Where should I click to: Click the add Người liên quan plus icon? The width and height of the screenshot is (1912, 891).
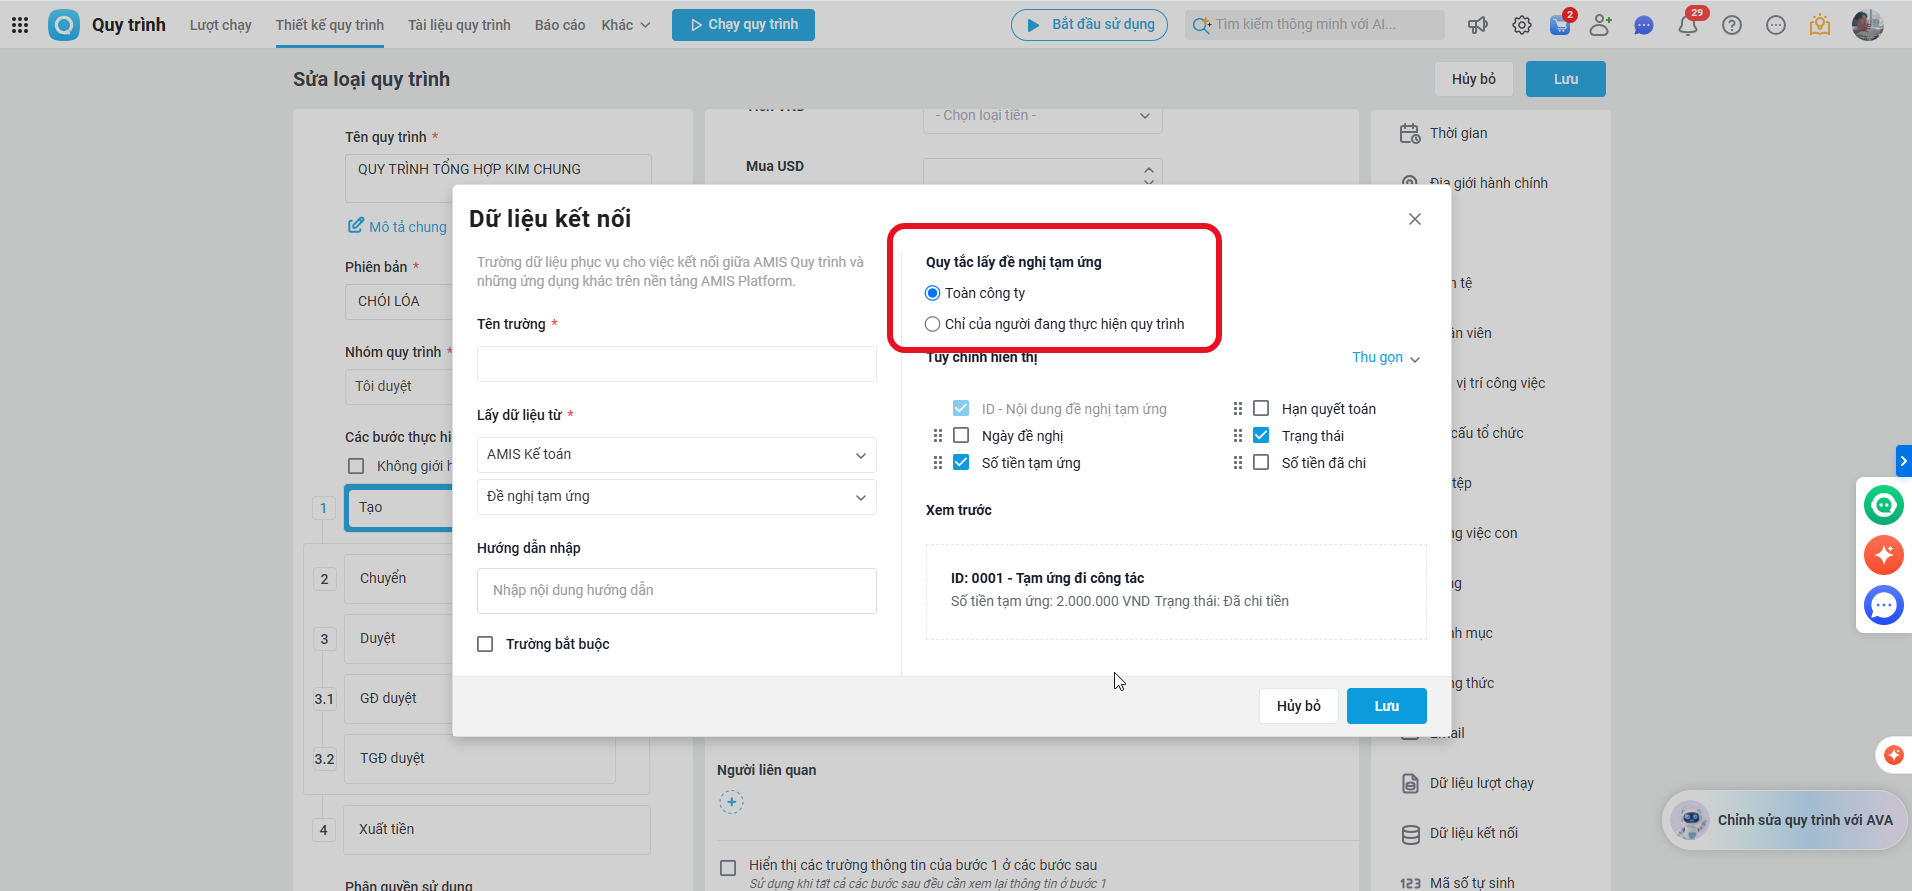[732, 802]
